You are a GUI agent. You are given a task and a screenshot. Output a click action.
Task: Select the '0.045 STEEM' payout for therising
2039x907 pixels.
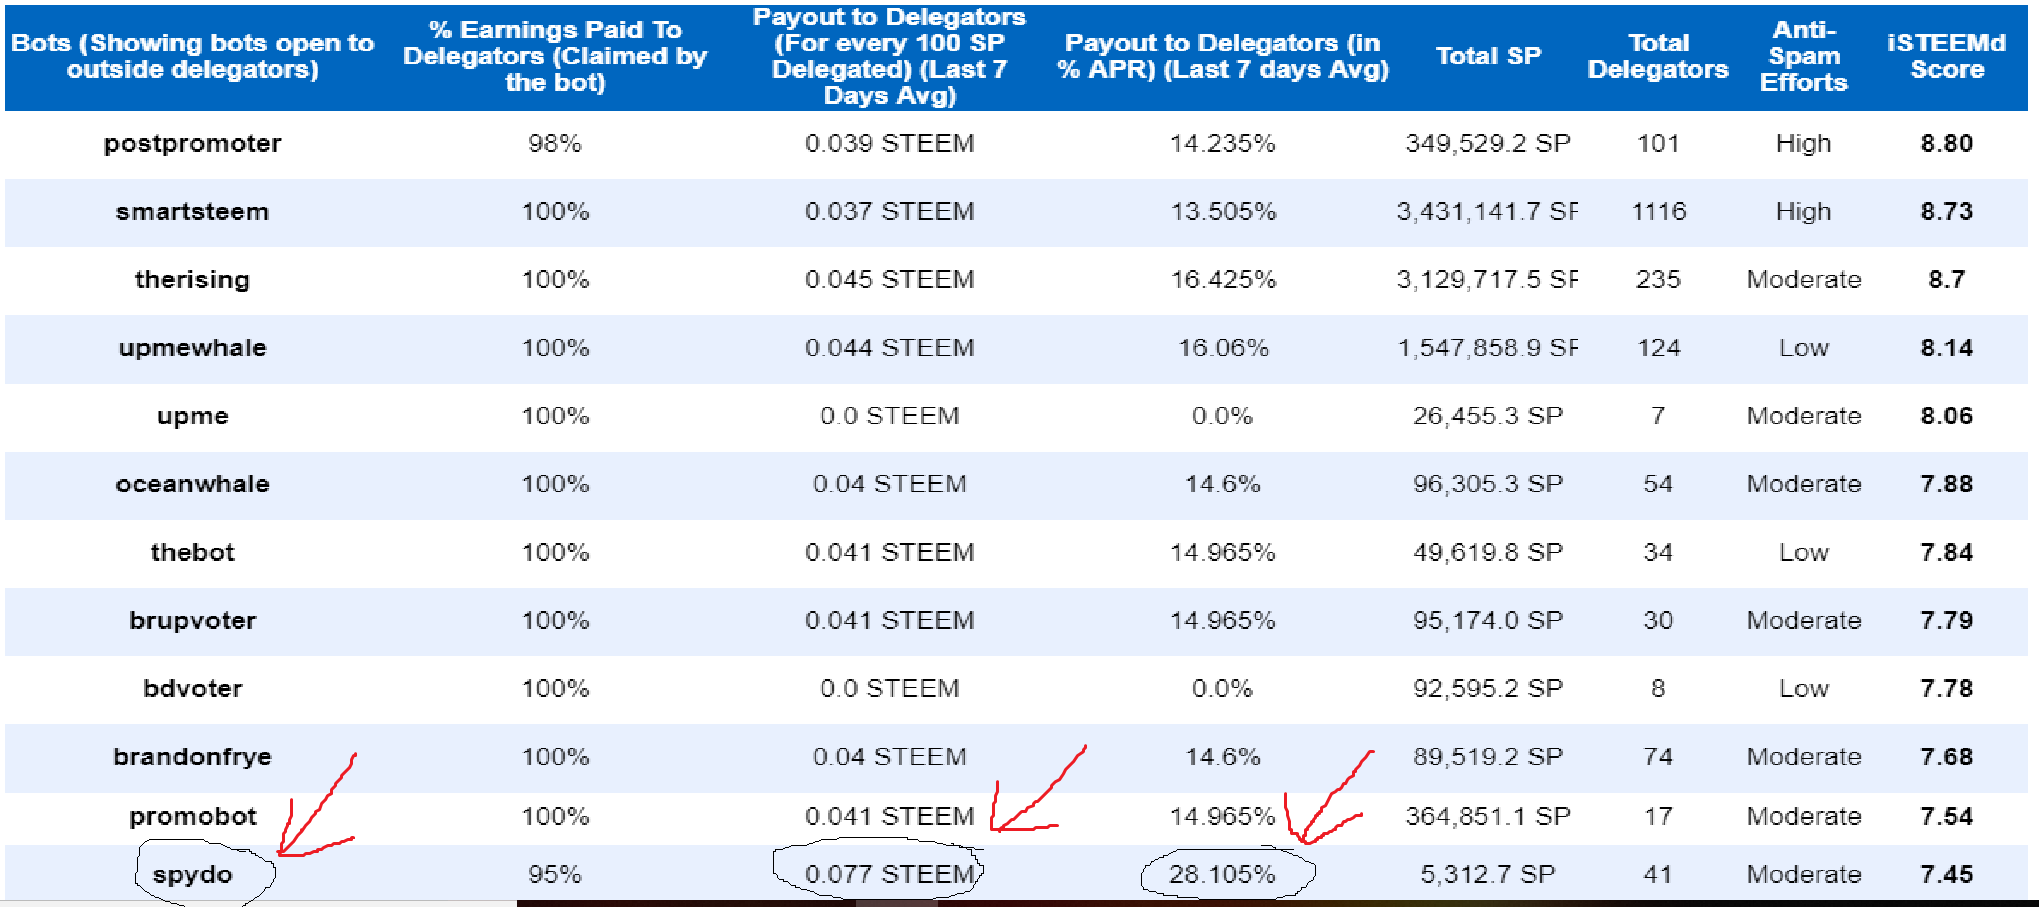point(889,280)
